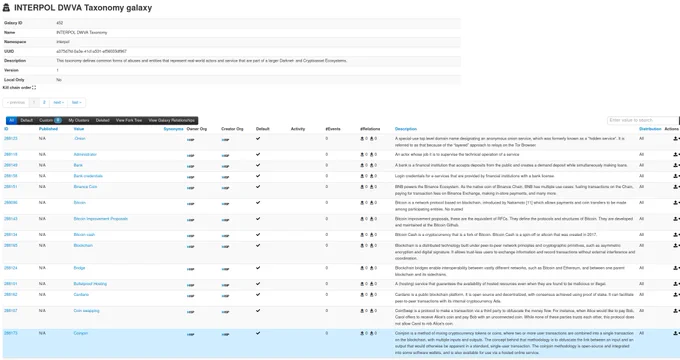Screen dimensions: 680x360
Task: Open the Bulletproof Hosting cluster link
Action: [x=90, y=284]
